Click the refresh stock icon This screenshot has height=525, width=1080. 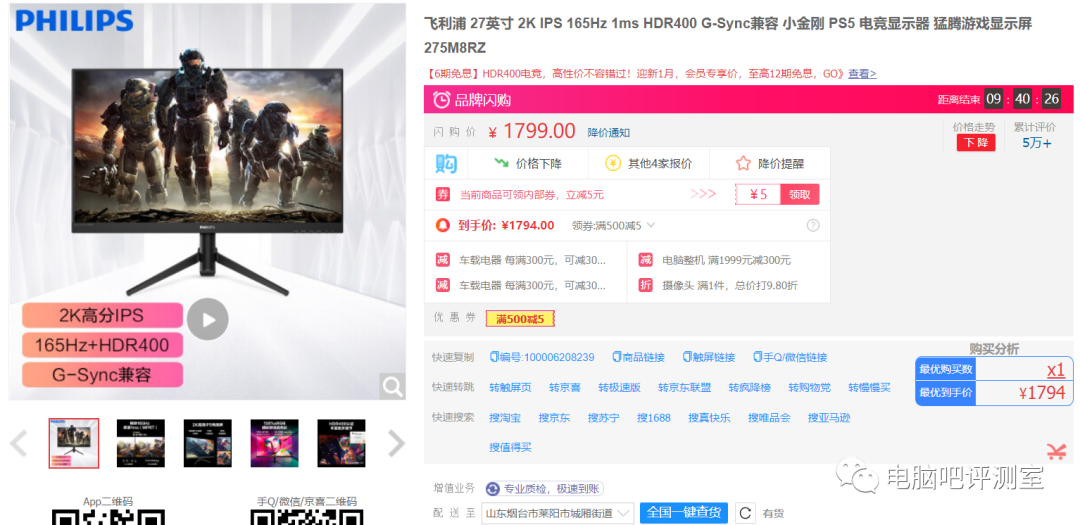(746, 513)
